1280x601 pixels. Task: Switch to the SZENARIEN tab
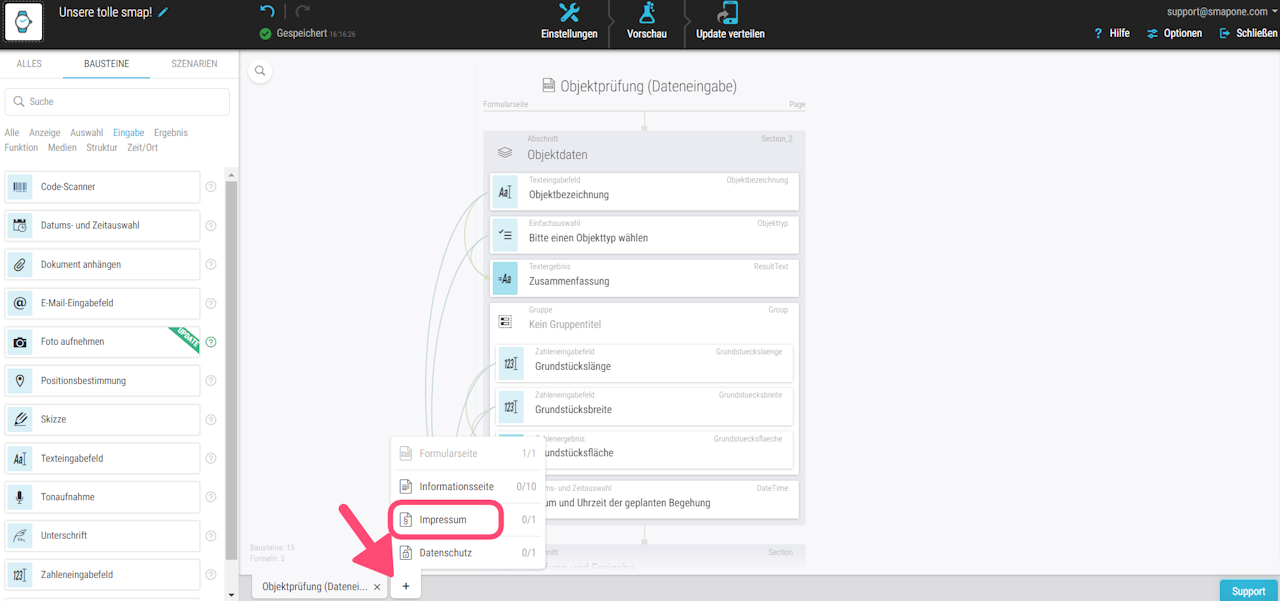[194, 64]
